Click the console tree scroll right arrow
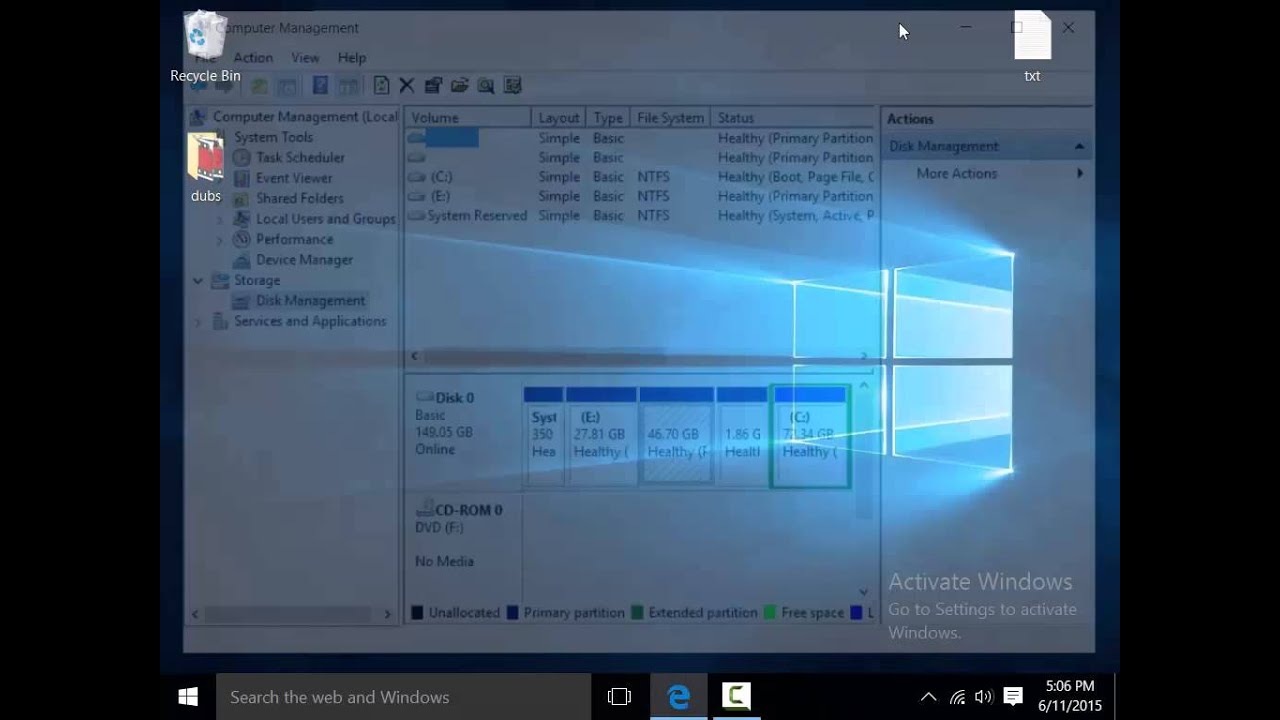 pyautogui.click(x=388, y=614)
